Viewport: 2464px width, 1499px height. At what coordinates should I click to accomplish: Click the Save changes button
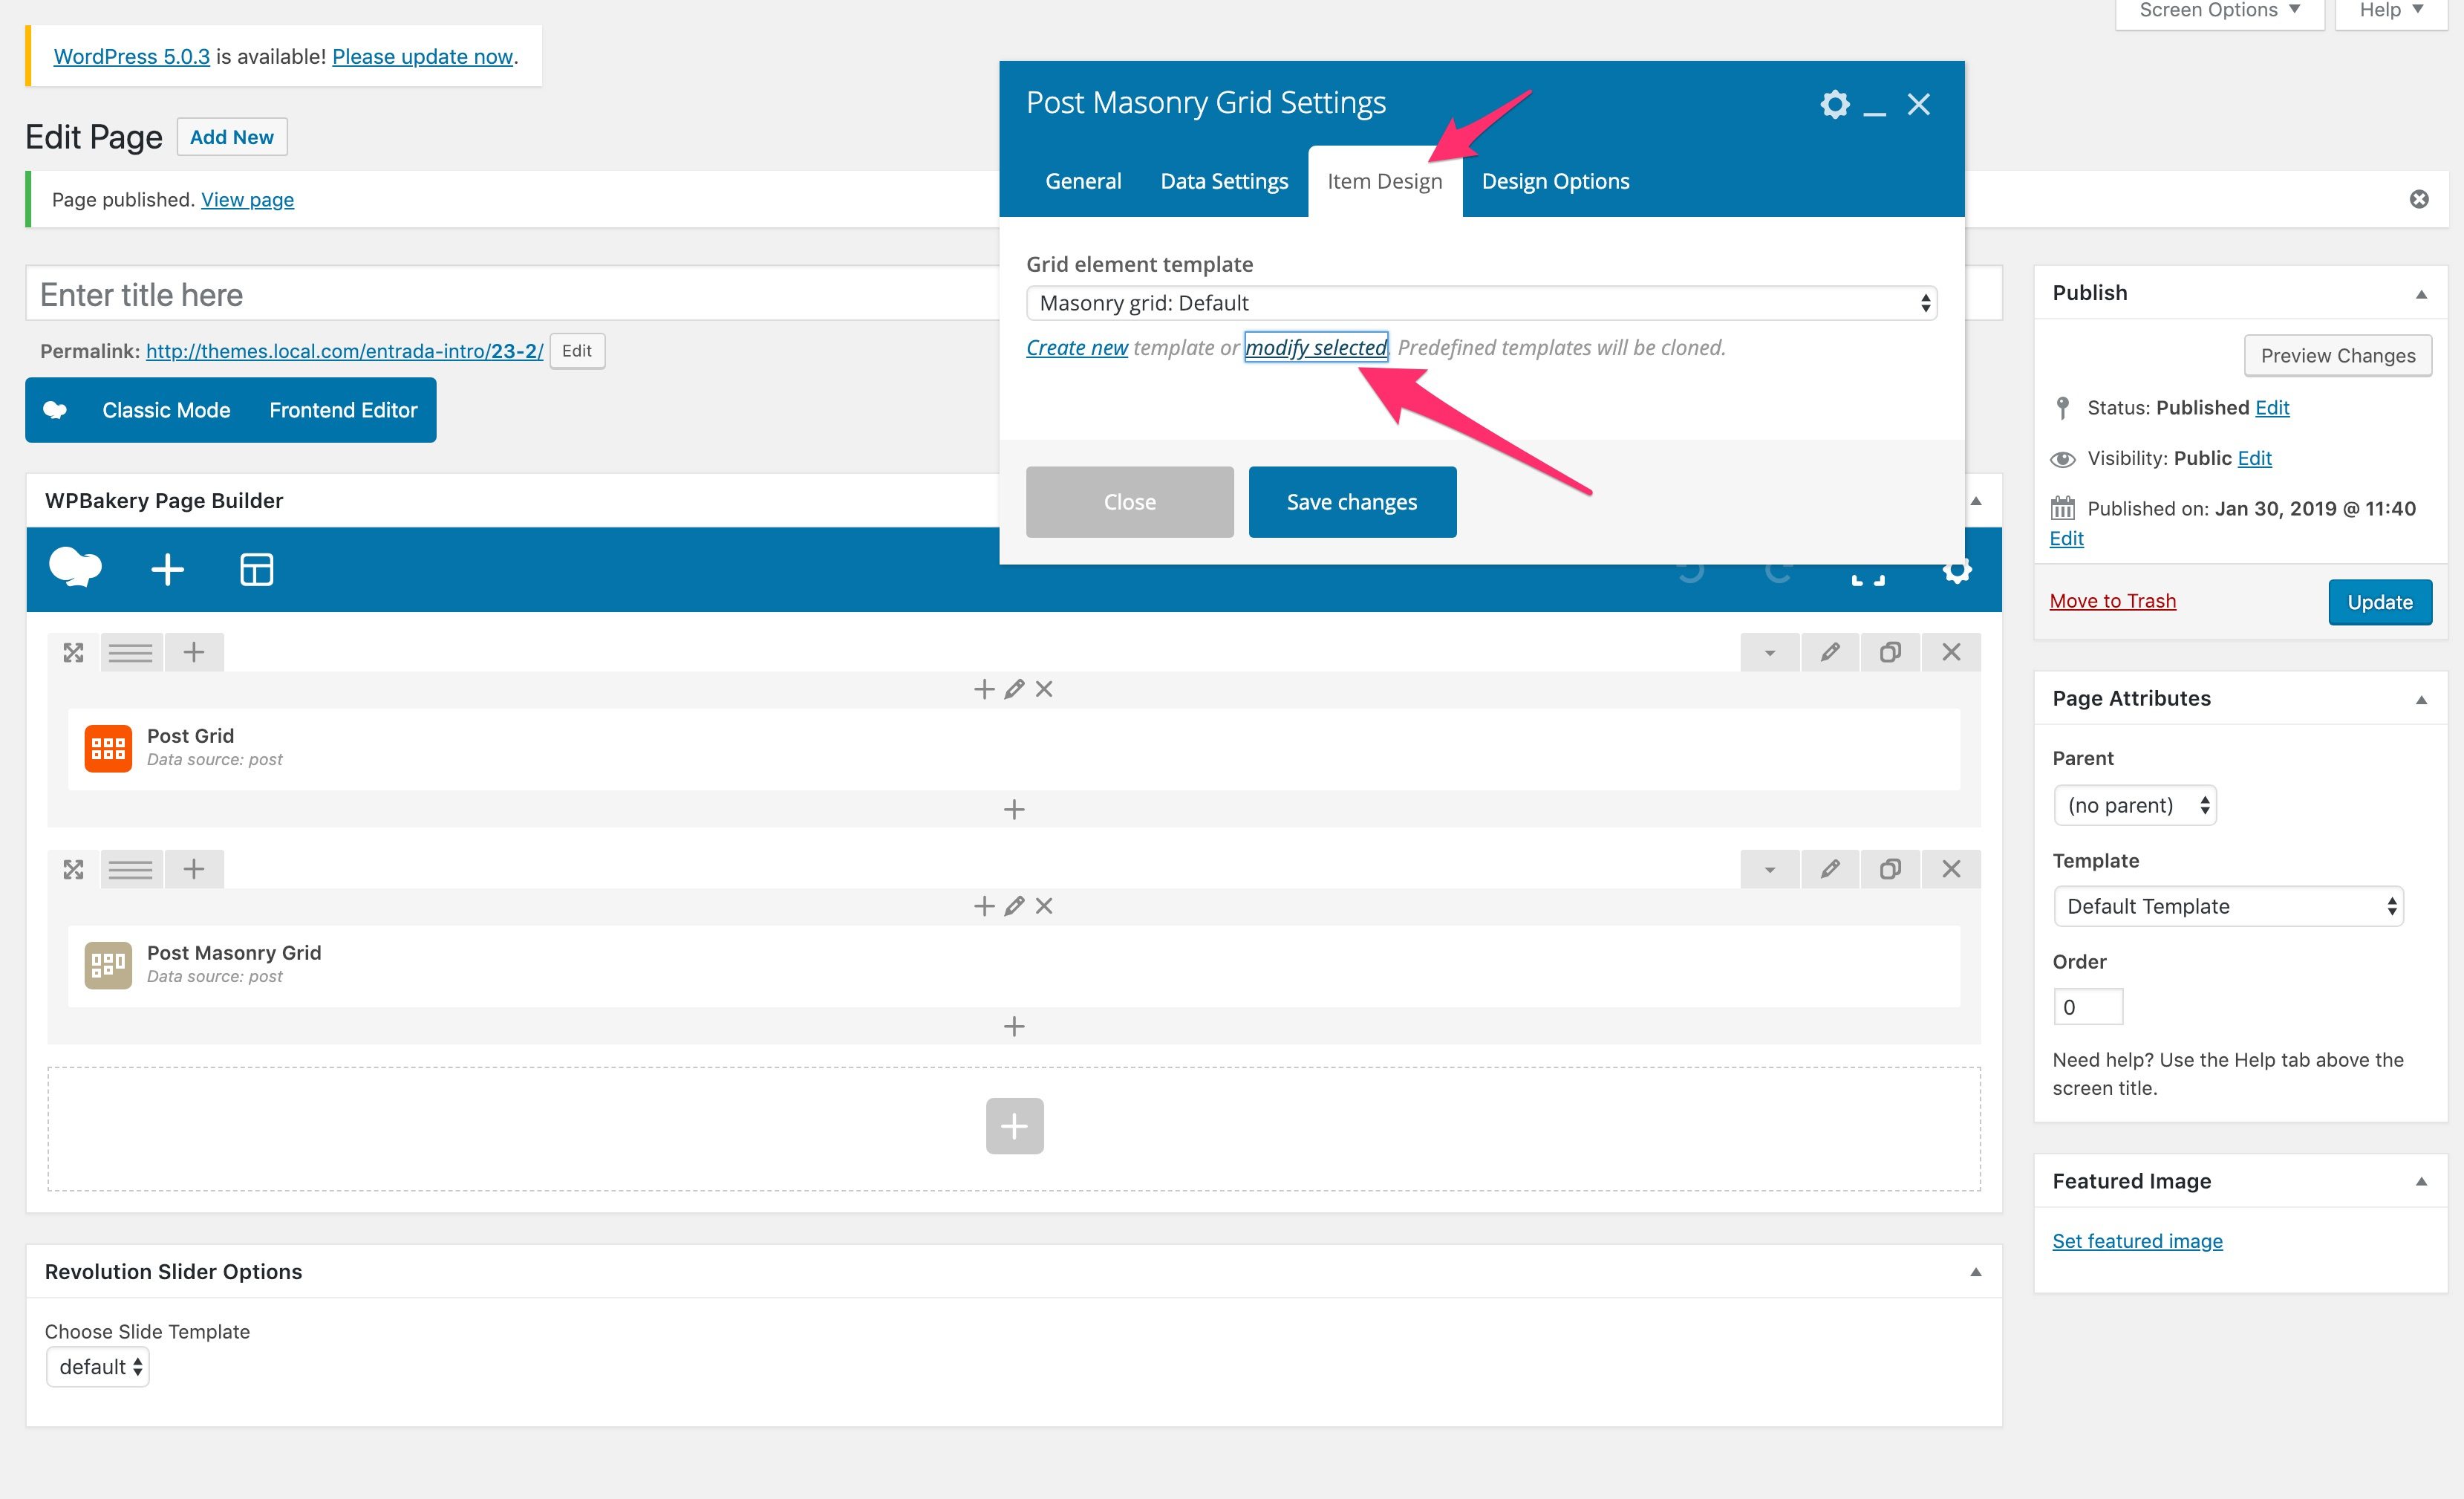pos(1352,502)
